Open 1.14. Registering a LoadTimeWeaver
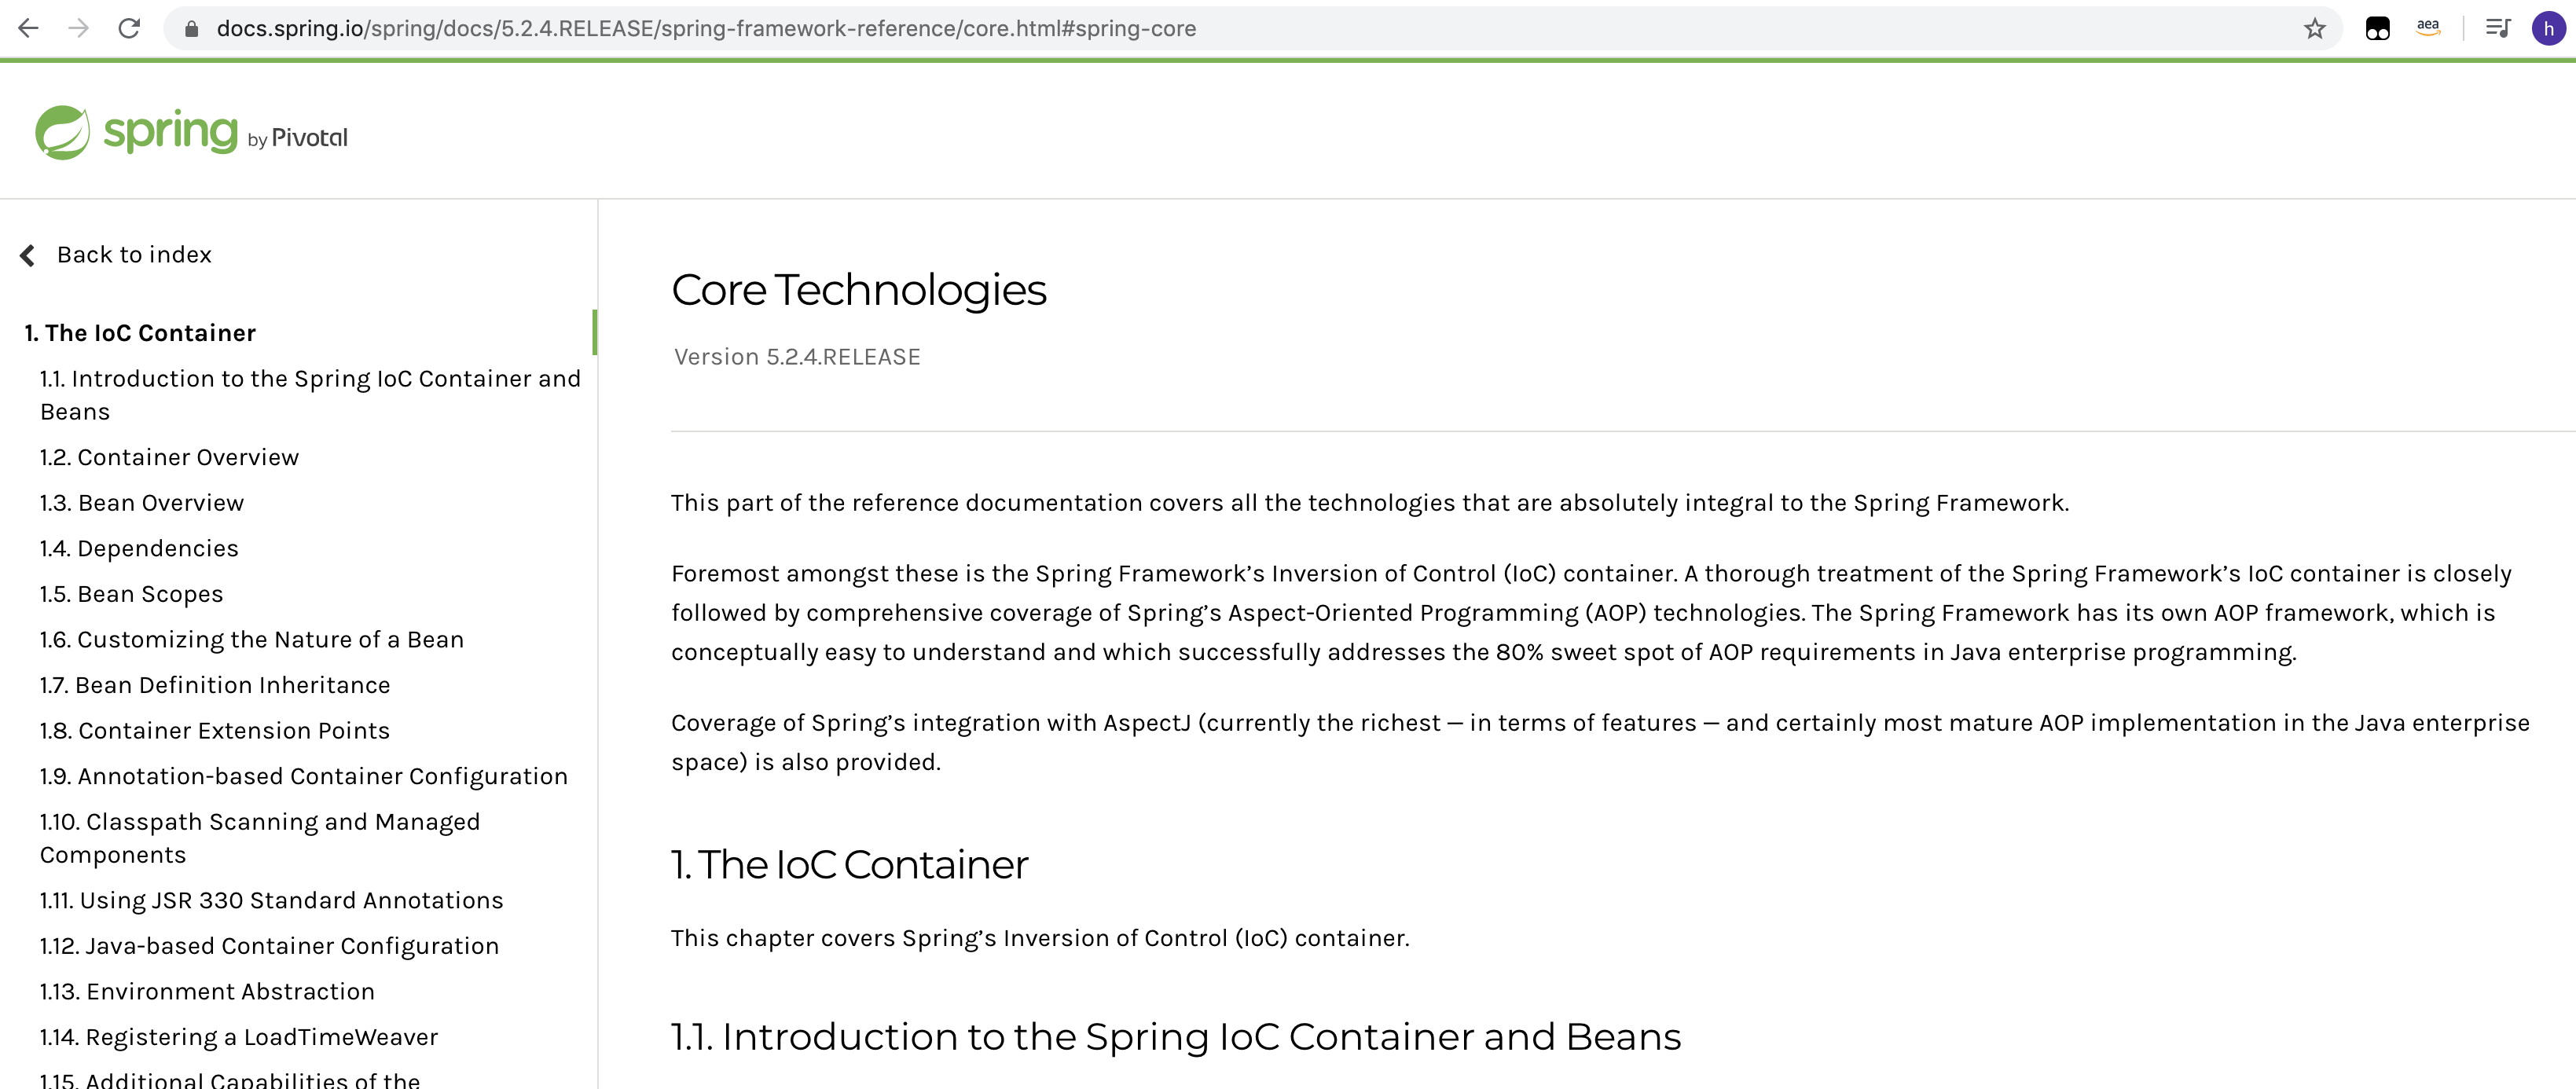The height and width of the screenshot is (1089, 2576). click(x=239, y=1037)
